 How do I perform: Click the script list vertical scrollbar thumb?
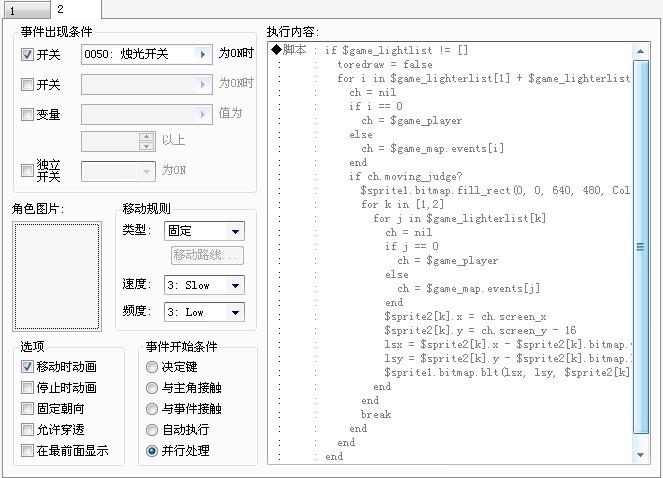tap(641, 247)
